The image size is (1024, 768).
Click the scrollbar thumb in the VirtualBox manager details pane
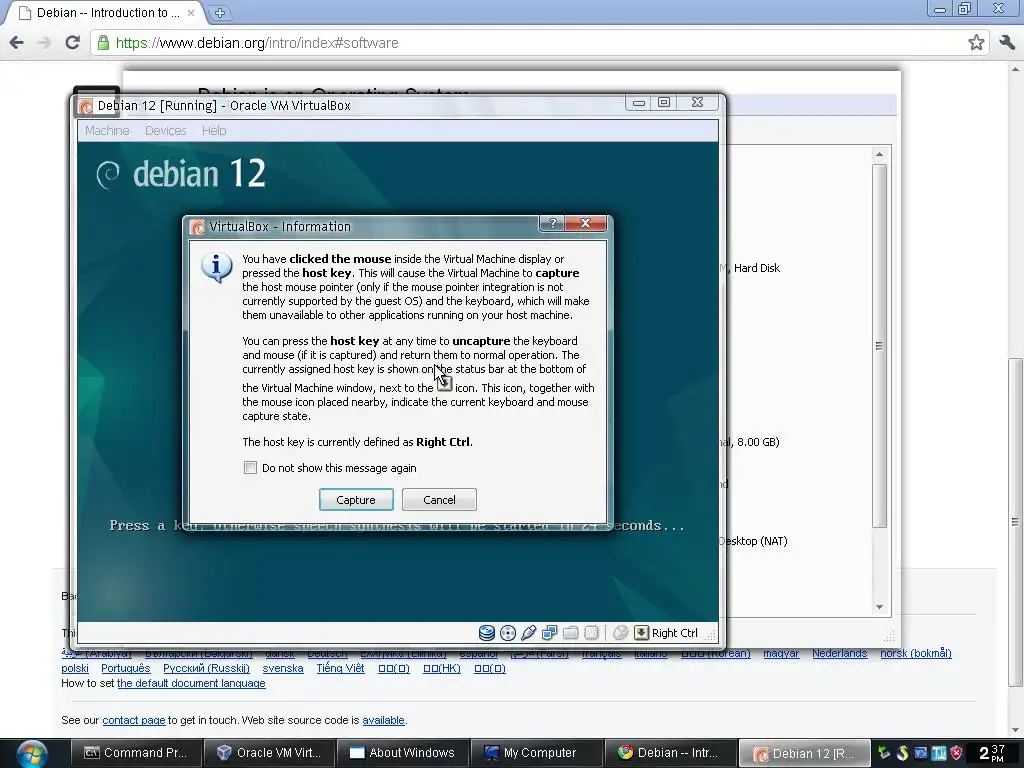(x=880, y=345)
